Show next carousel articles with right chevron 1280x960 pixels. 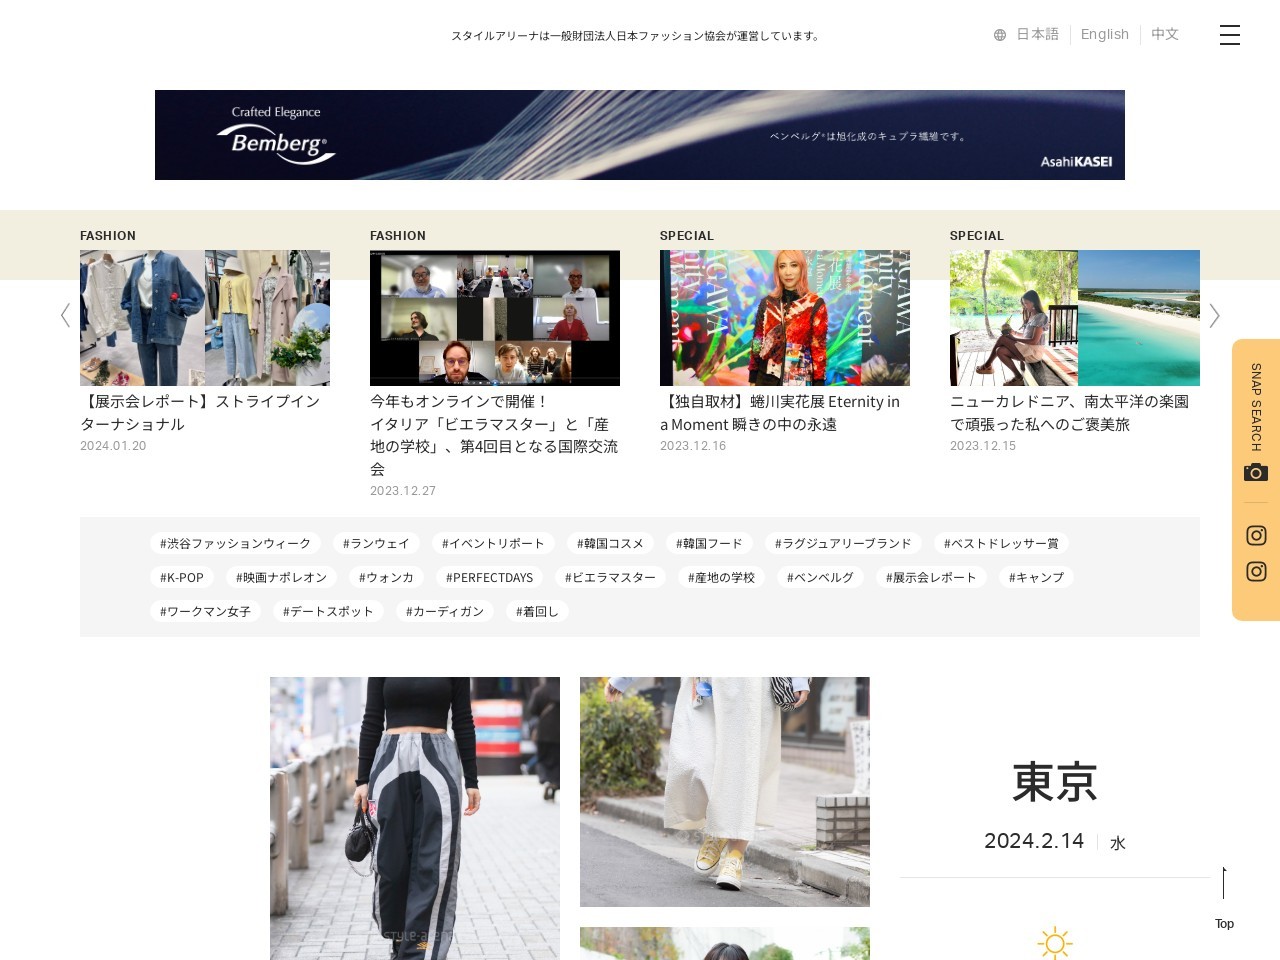click(x=1214, y=316)
